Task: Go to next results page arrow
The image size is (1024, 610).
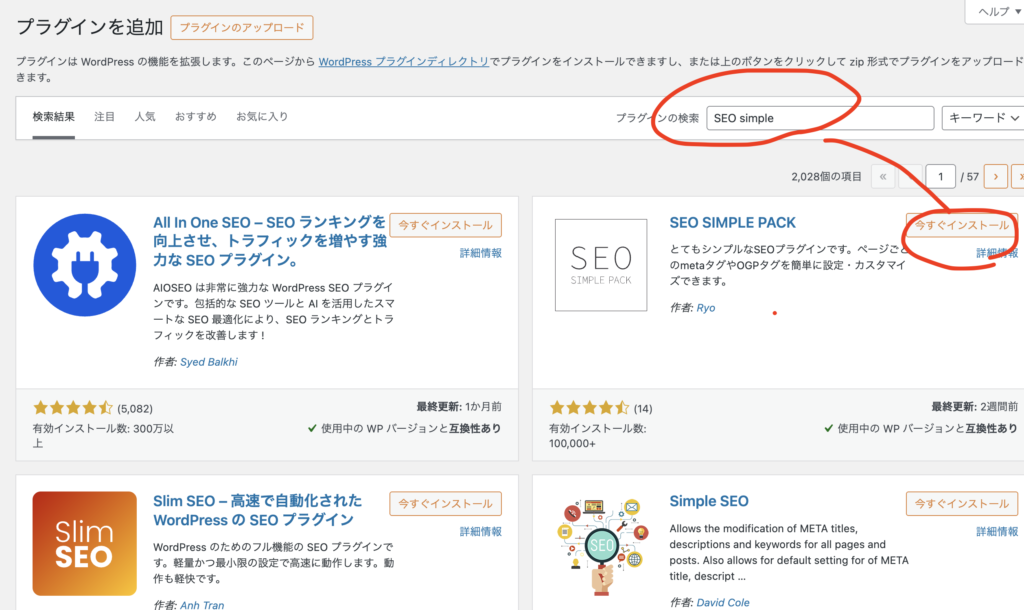Action: (995, 177)
